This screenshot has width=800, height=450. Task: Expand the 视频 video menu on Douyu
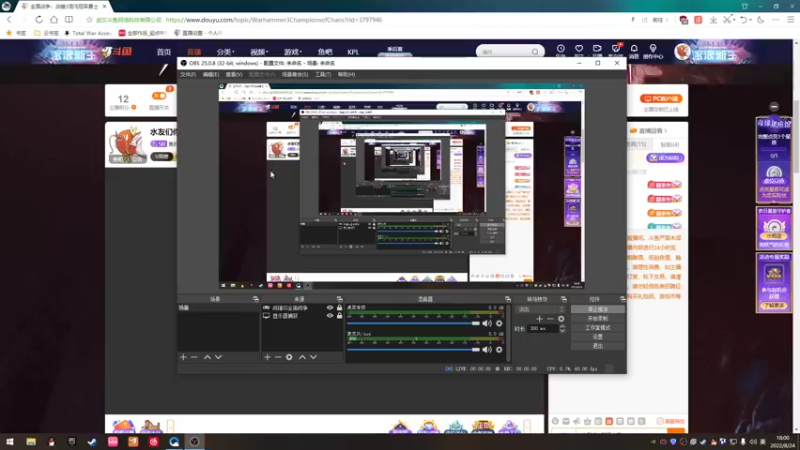(259, 52)
